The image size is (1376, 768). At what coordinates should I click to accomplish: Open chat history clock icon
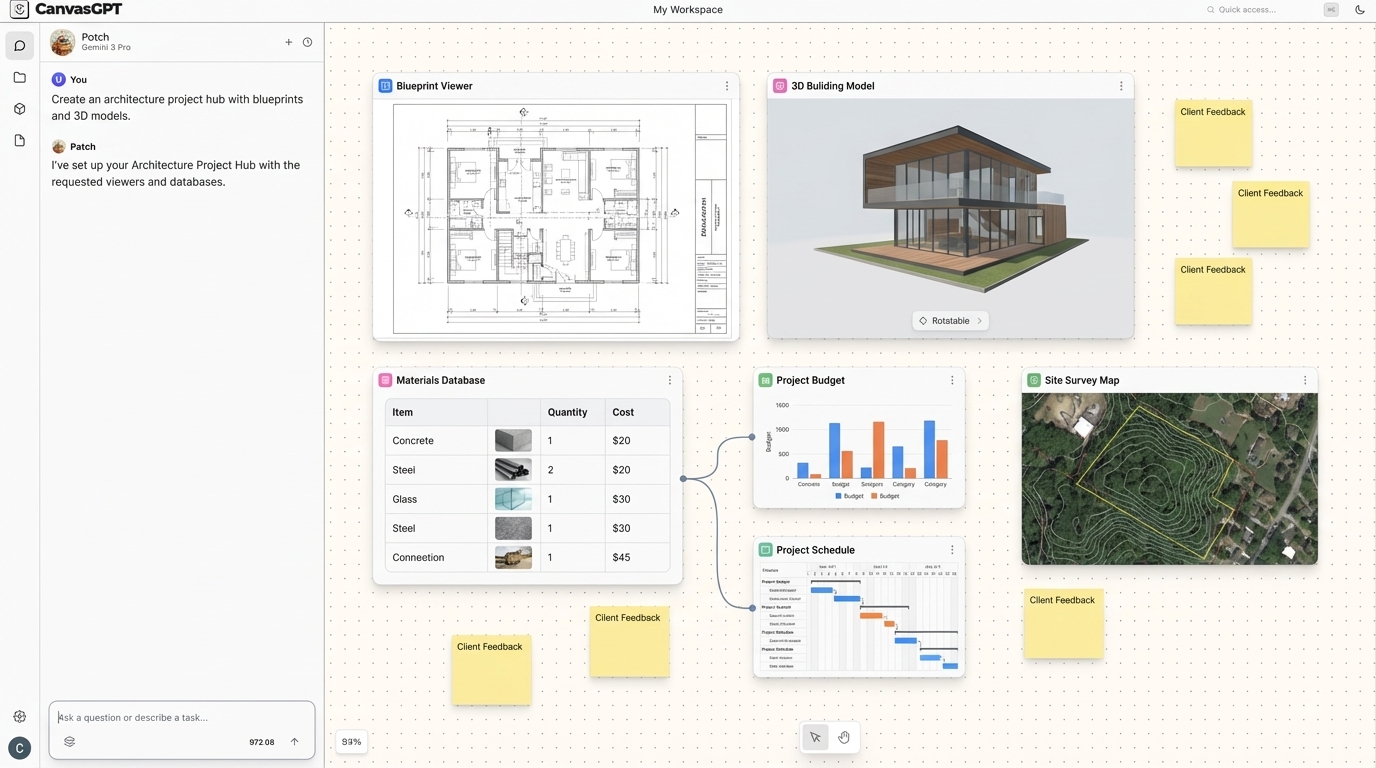pyautogui.click(x=307, y=42)
